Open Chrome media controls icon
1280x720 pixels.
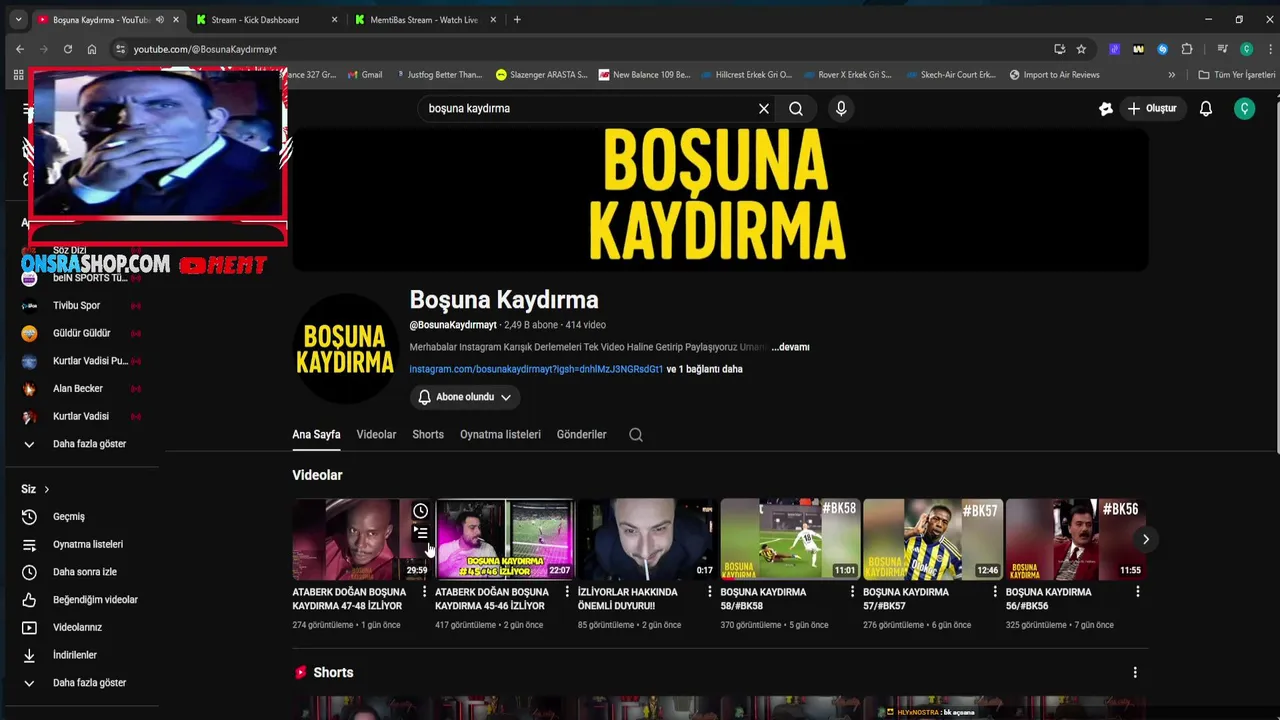(x=1222, y=49)
